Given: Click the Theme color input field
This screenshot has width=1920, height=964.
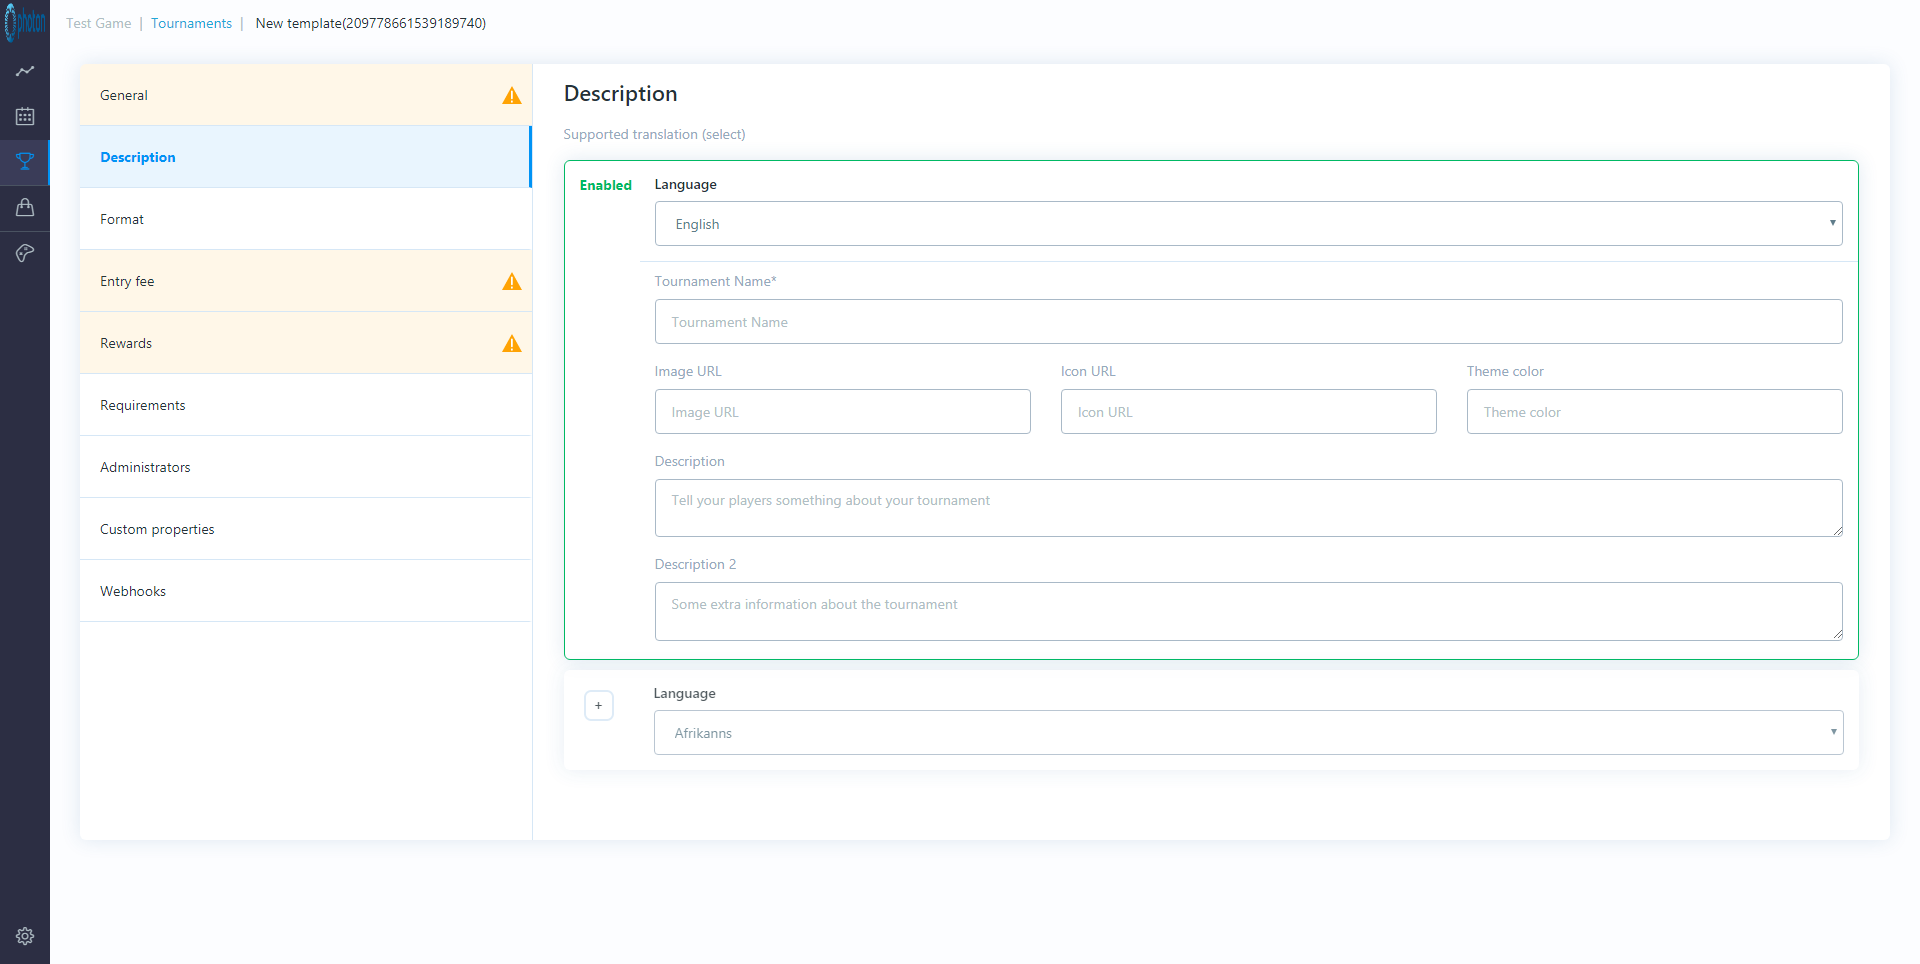Looking at the screenshot, I should tap(1653, 412).
